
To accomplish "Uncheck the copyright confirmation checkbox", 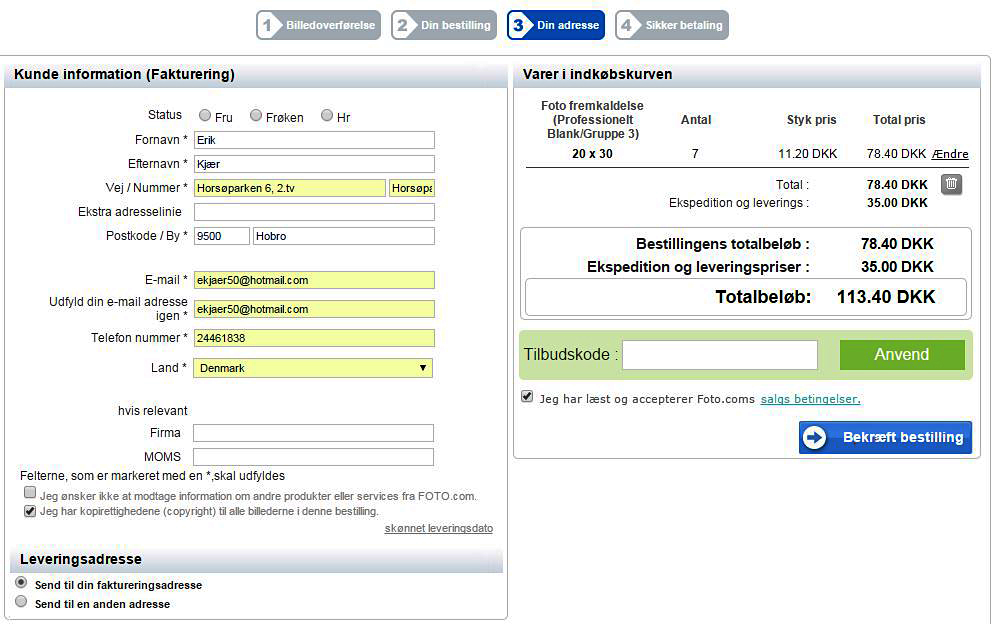I will pos(30,511).
